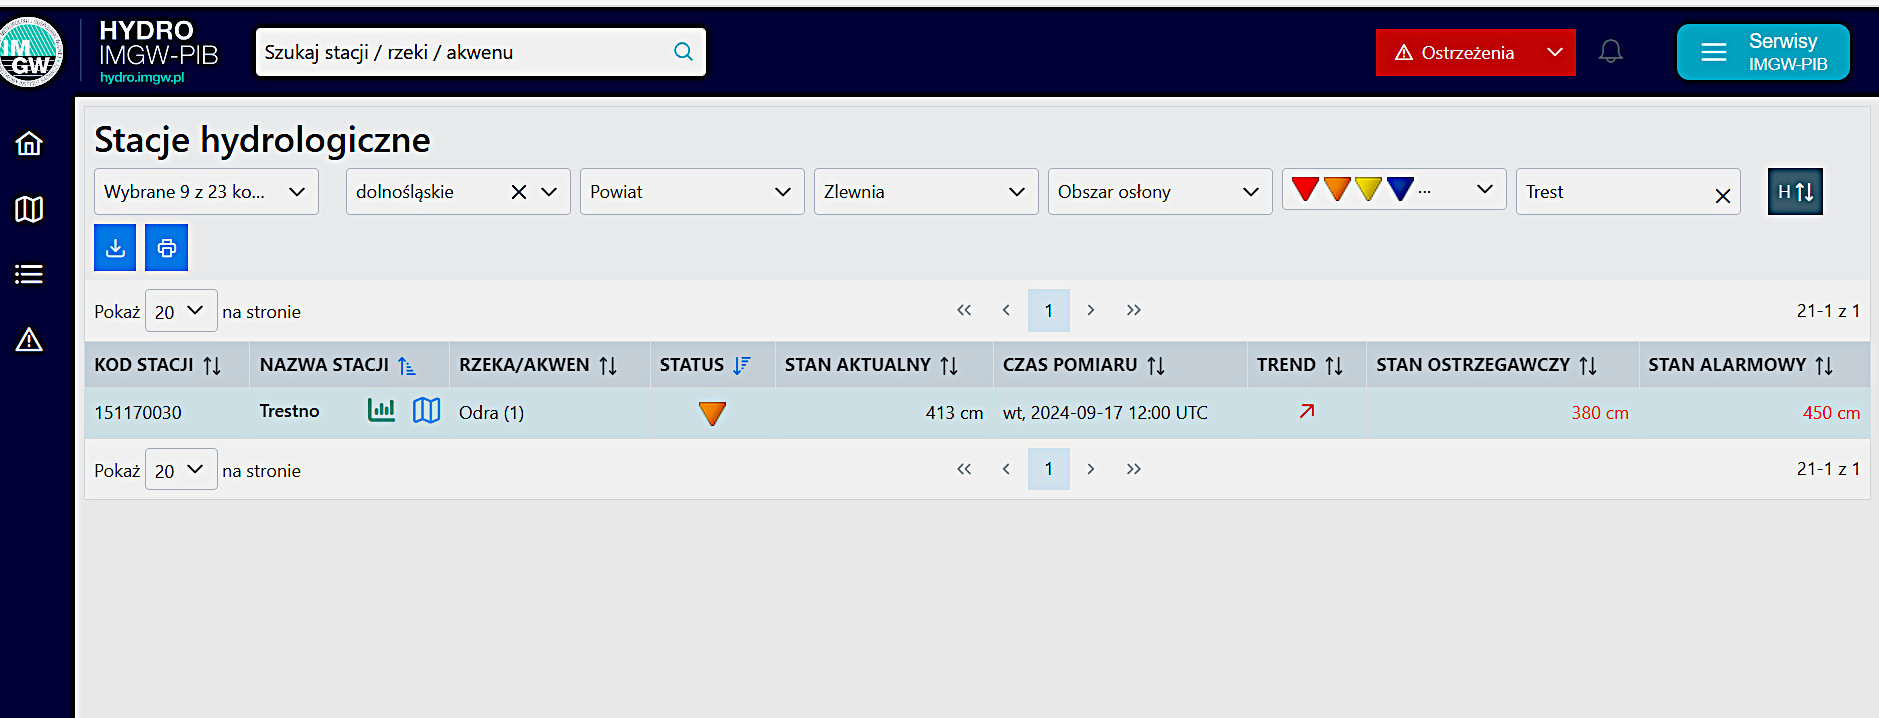Sort by STAN OSTRZEGAWCZY column
The image size is (1879, 718).
1588,366
